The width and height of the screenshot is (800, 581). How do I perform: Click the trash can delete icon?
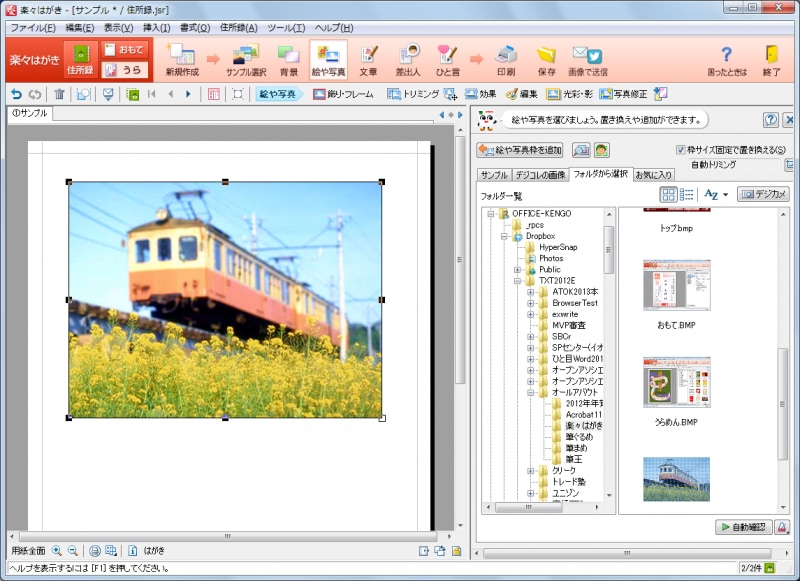(59, 94)
